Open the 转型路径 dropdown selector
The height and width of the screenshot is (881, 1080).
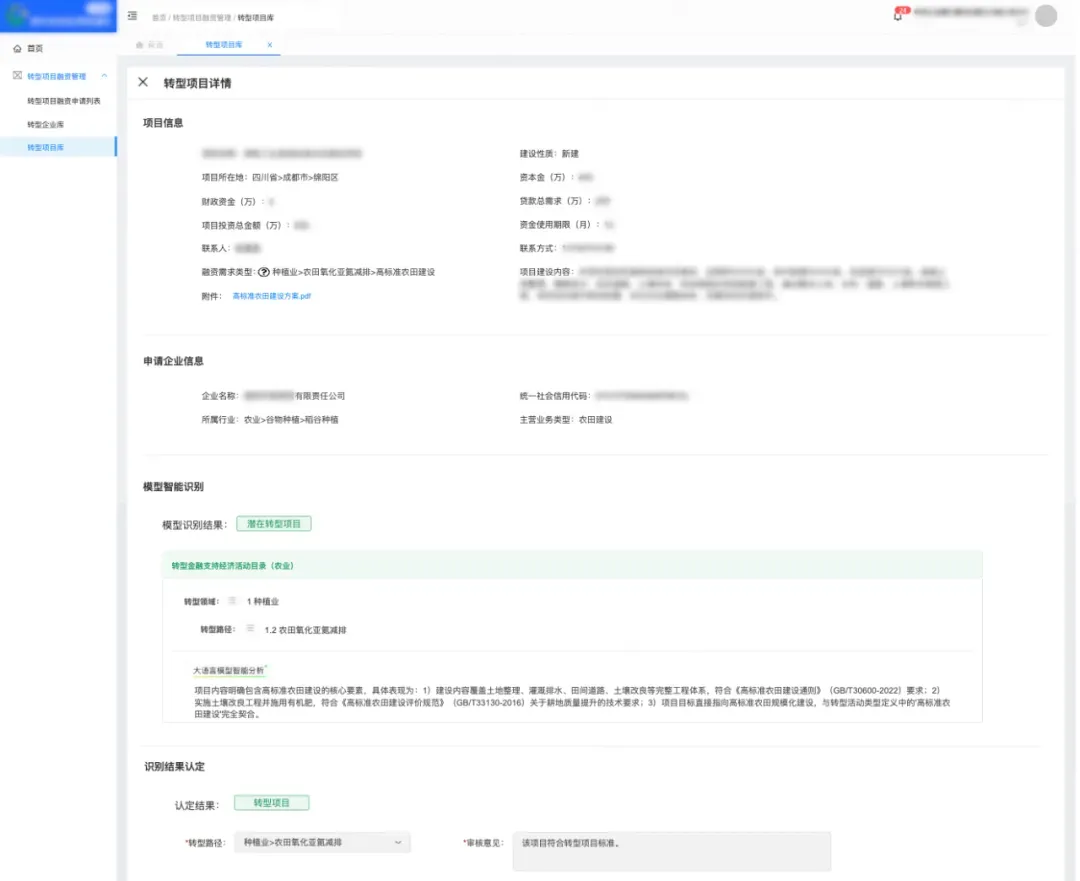(322, 843)
